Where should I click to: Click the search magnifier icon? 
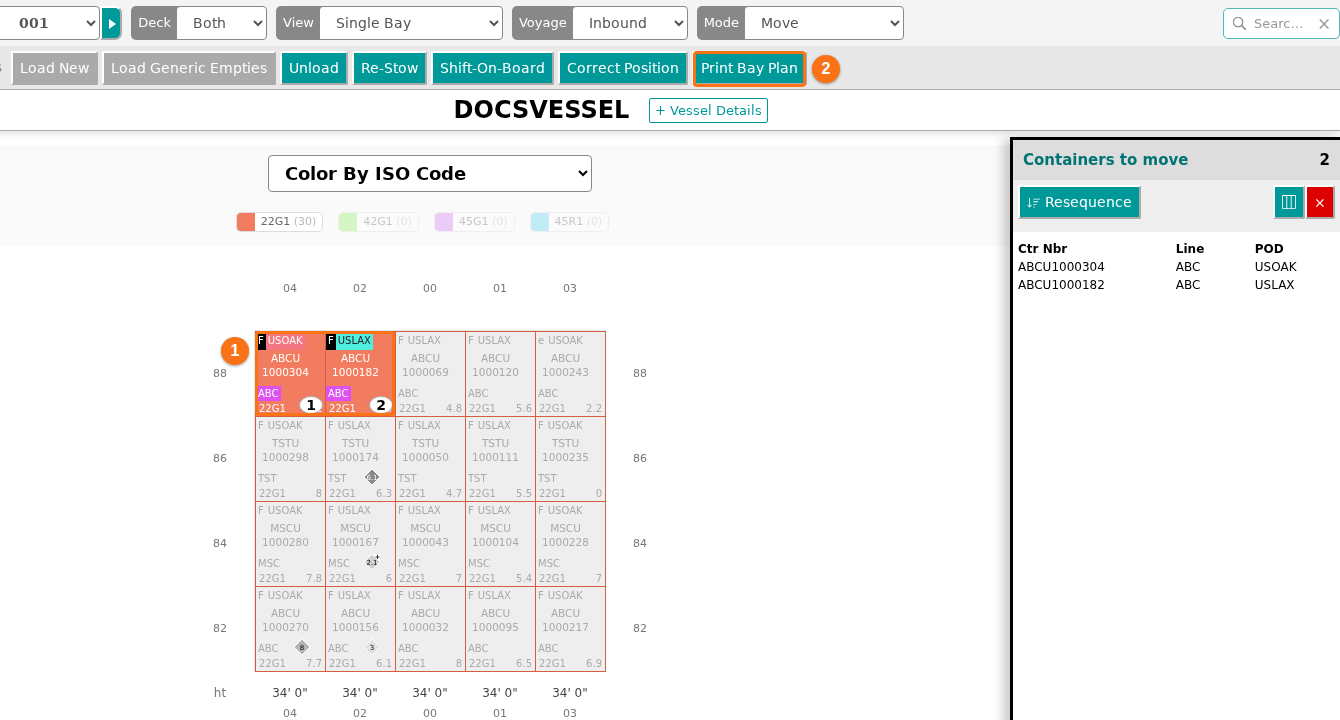[1240, 23]
